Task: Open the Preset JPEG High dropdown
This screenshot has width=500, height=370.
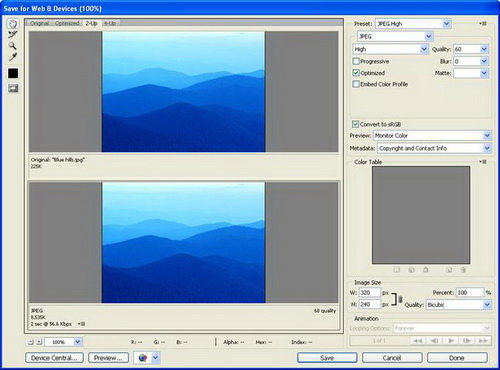Action: click(x=413, y=24)
